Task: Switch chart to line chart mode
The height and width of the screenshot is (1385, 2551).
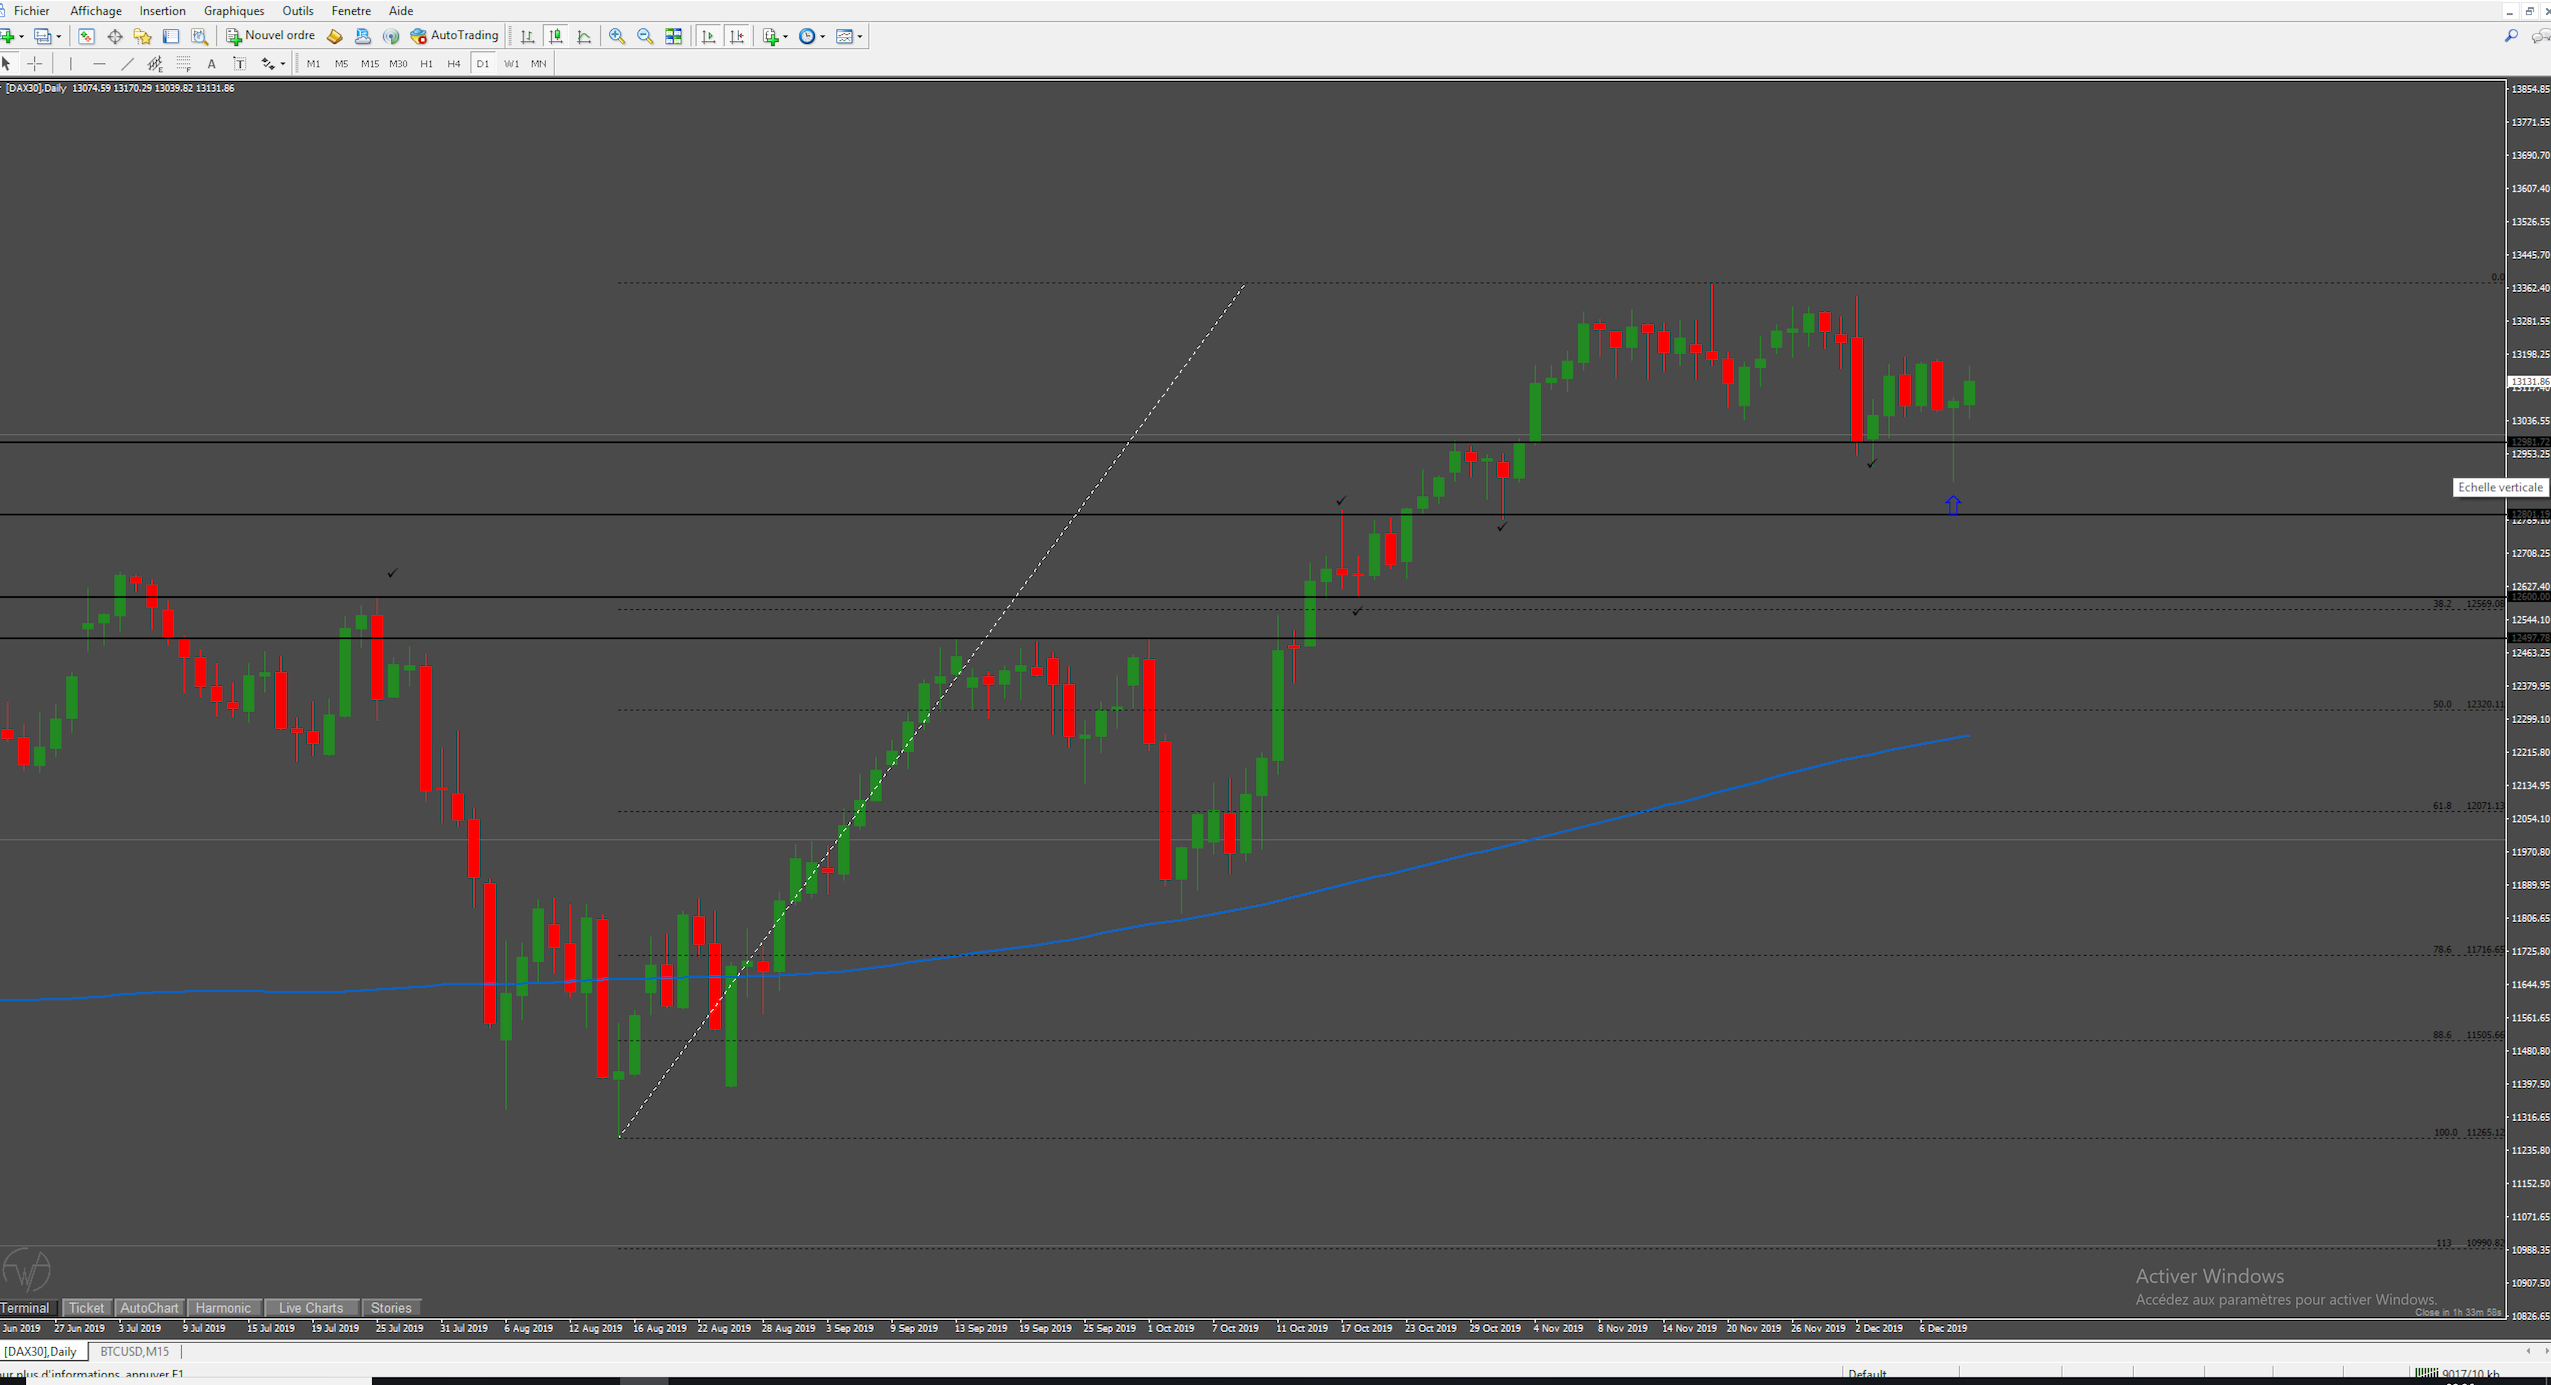Action: click(x=585, y=36)
